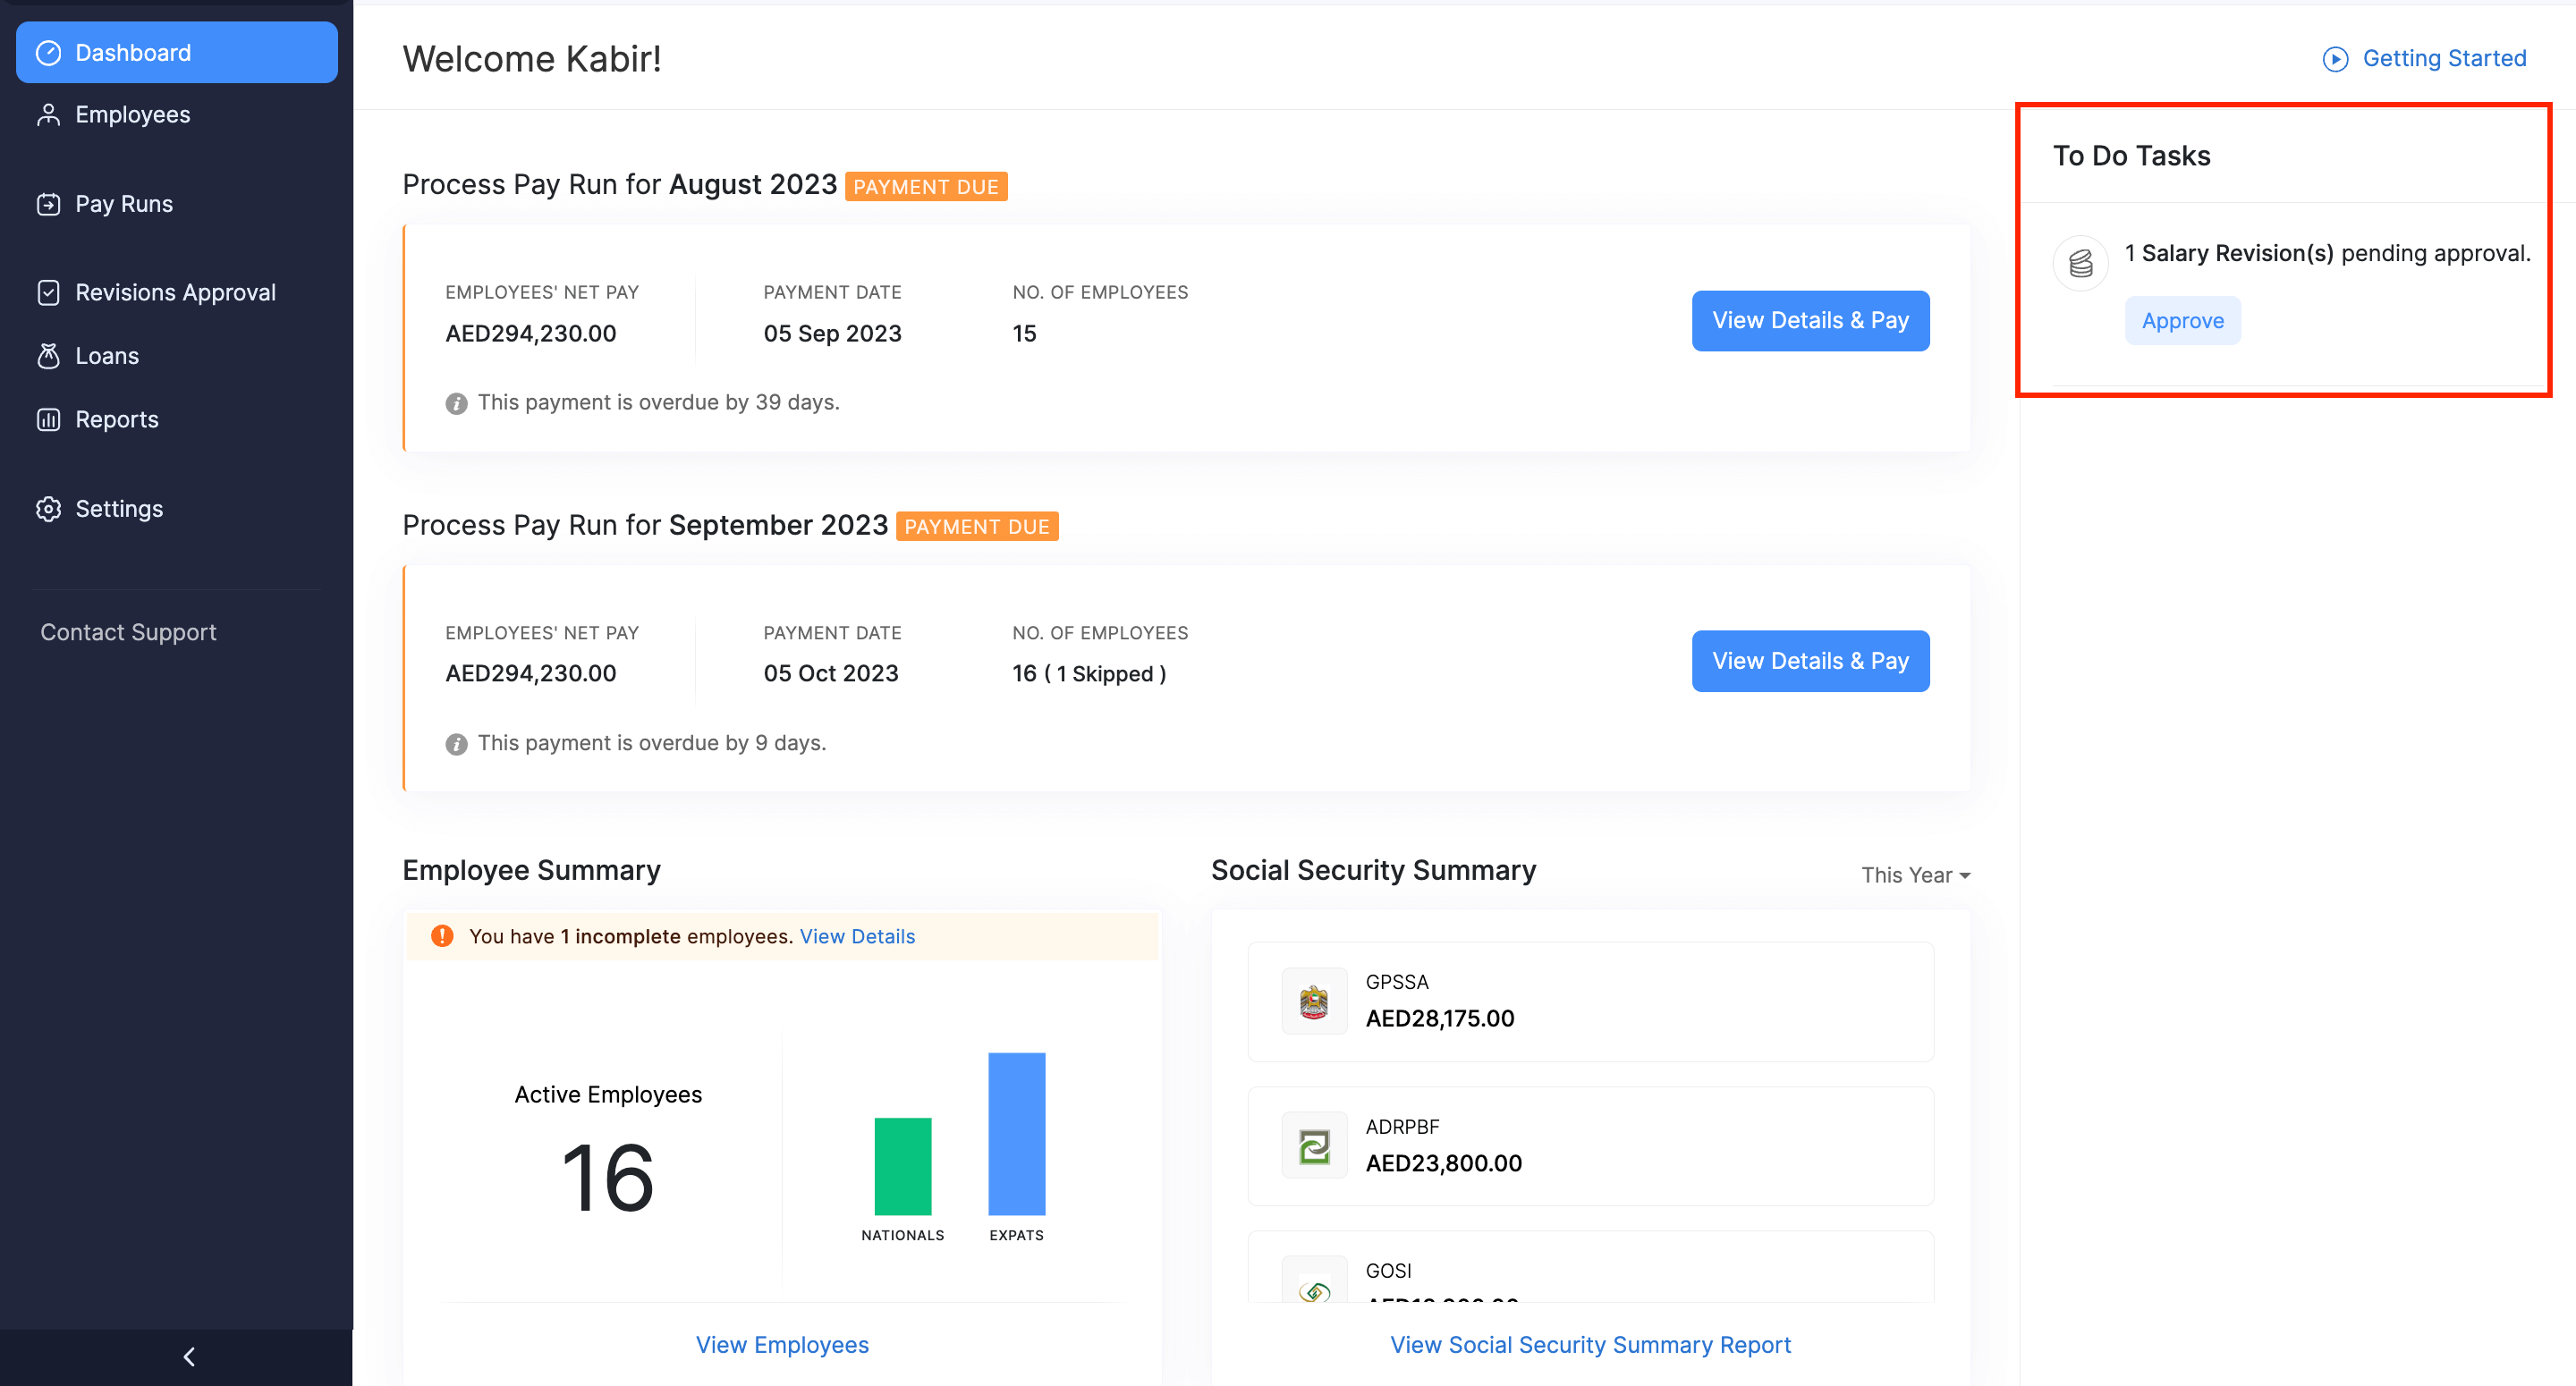
Task: Open the This Year period dropdown
Action: coord(1914,875)
